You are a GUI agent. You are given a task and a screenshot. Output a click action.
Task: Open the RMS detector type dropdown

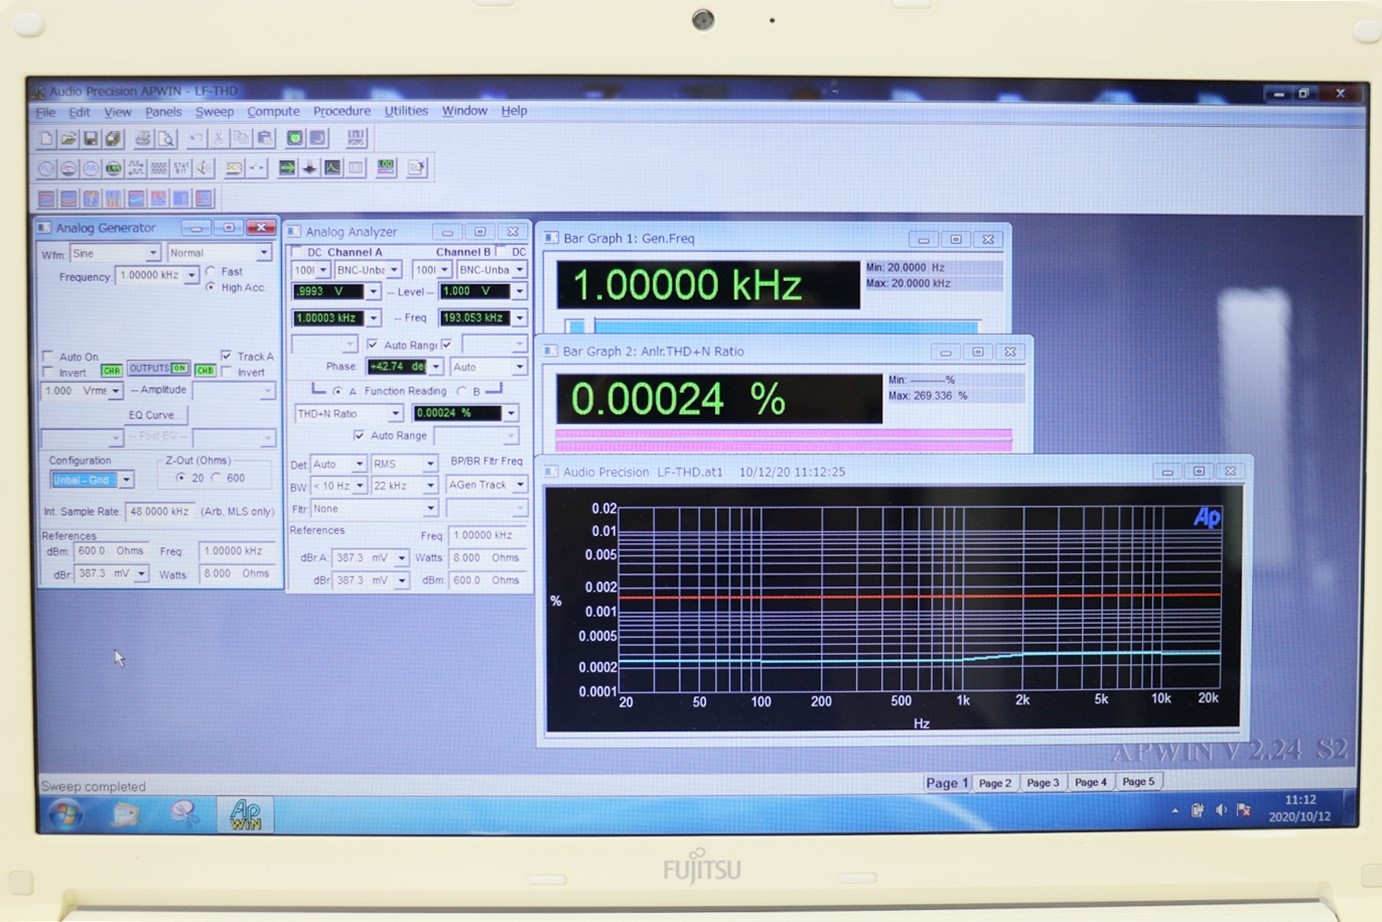tap(430, 464)
